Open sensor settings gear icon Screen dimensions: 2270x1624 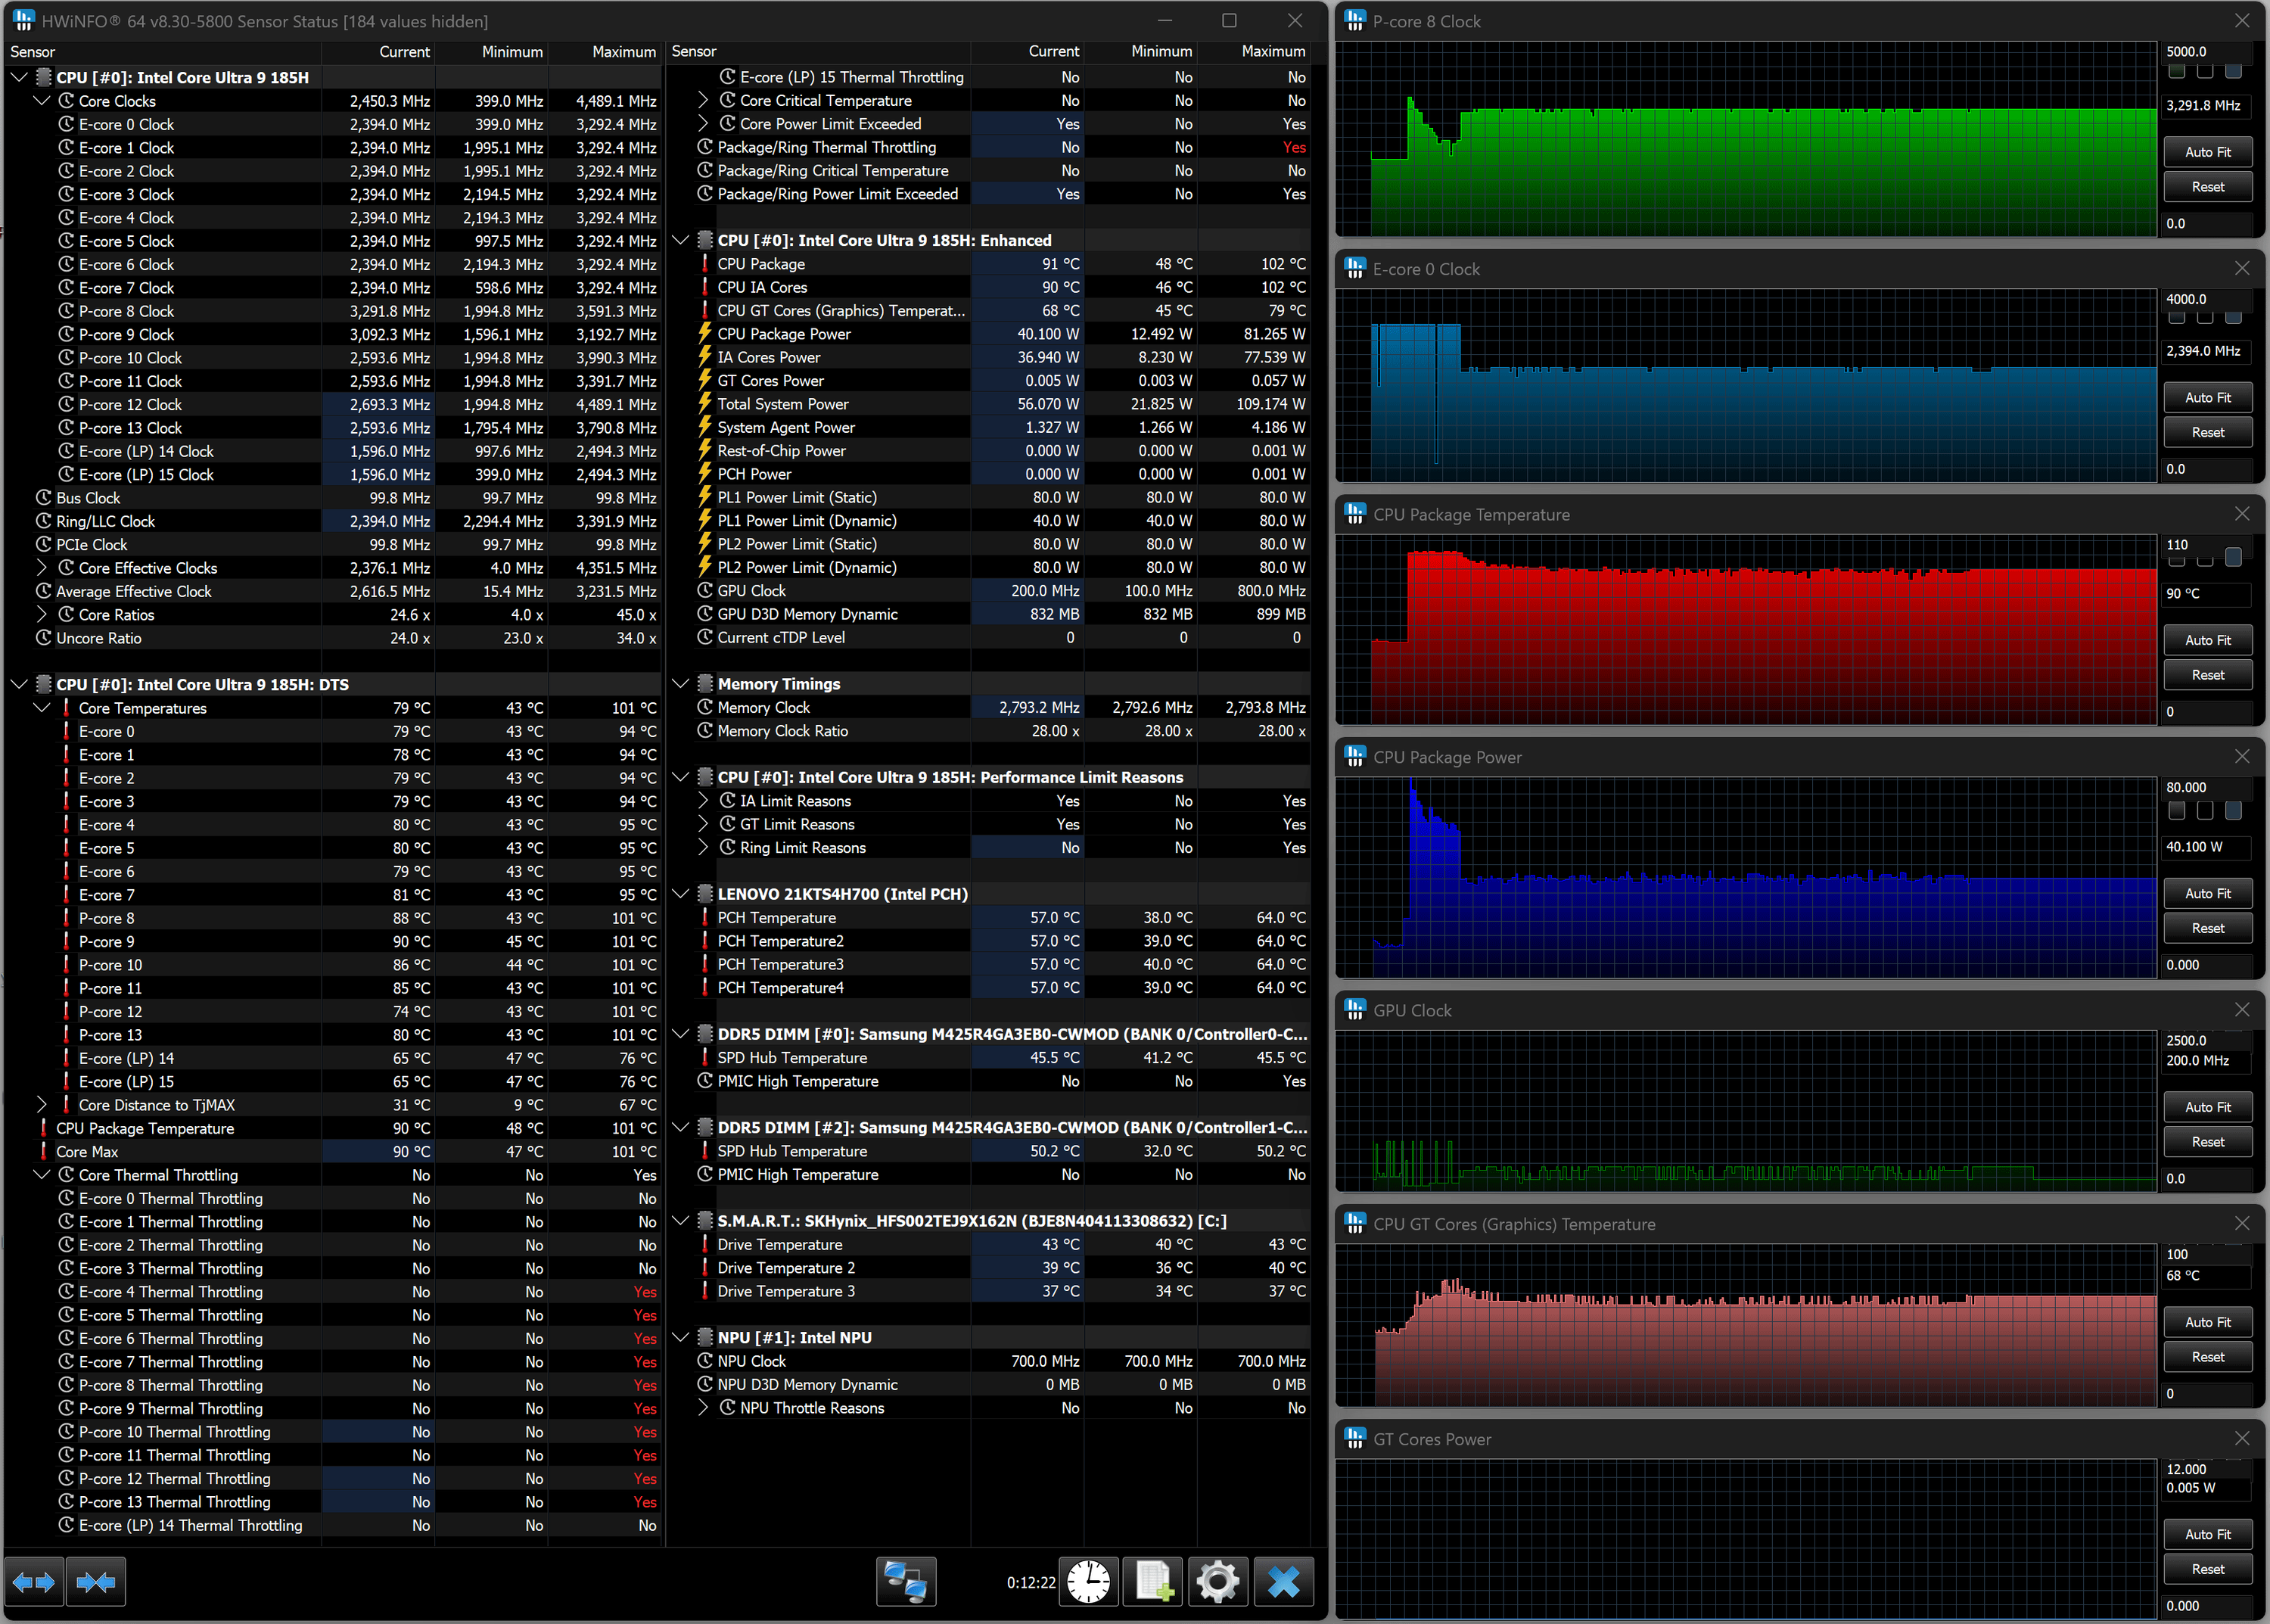tap(1217, 1582)
